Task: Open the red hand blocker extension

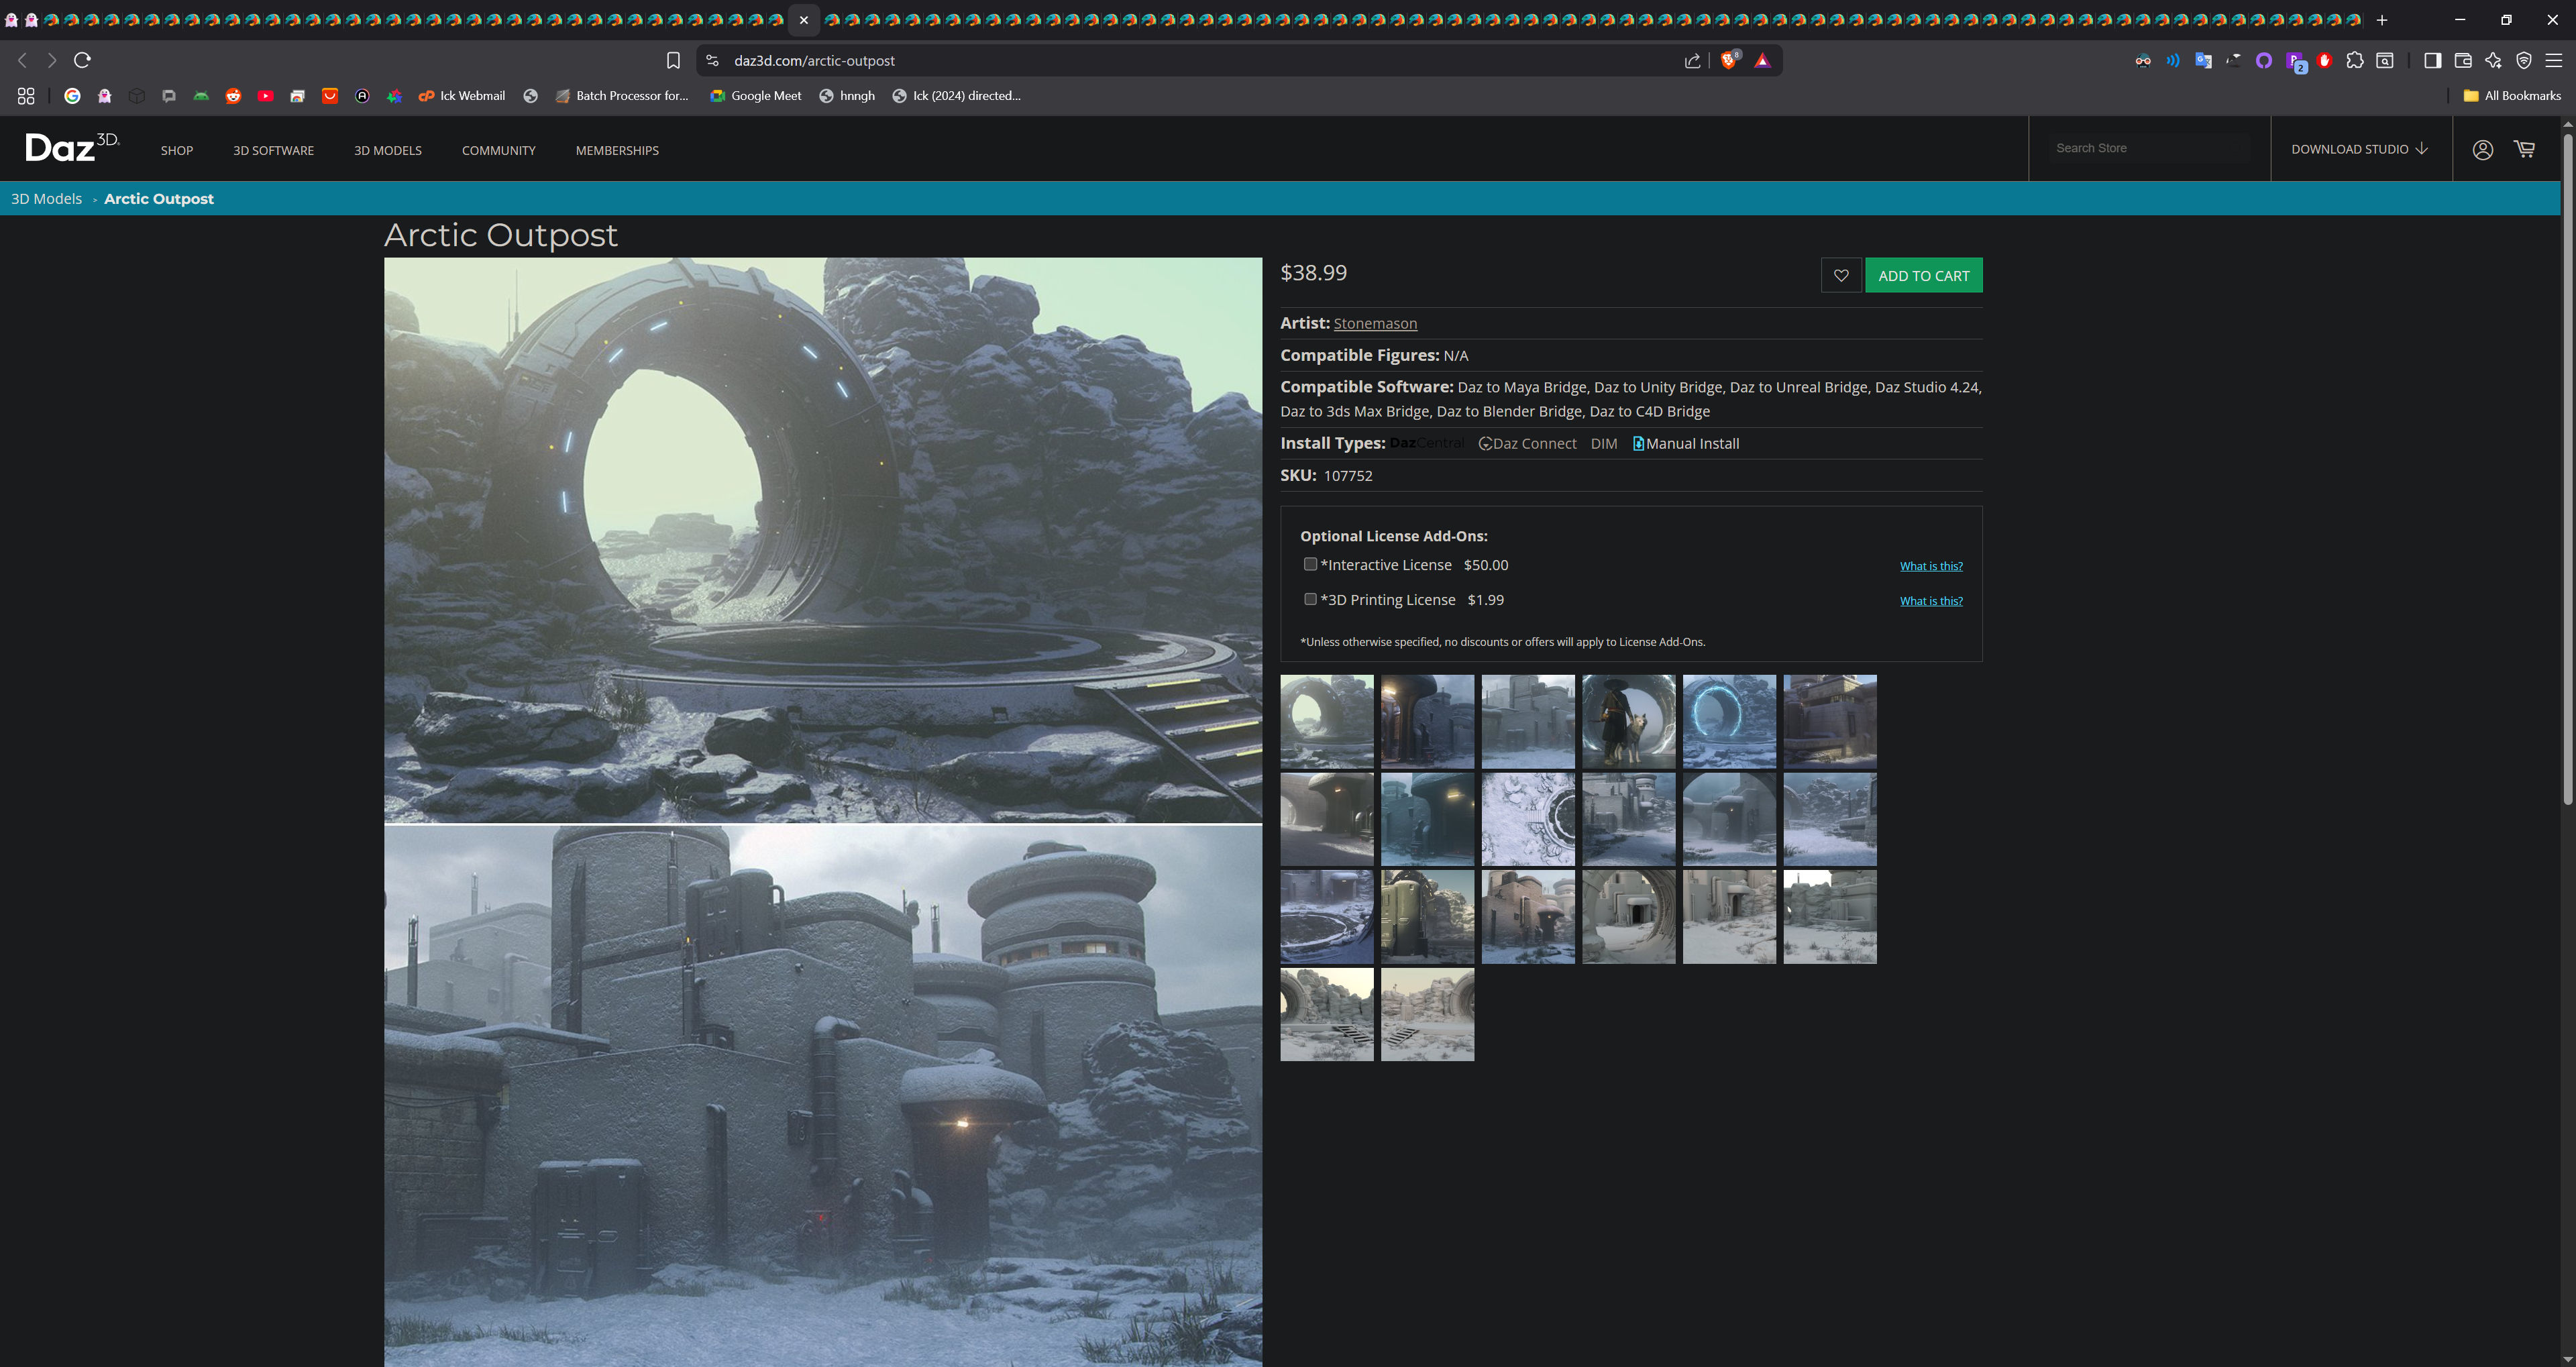Action: (x=2325, y=61)
